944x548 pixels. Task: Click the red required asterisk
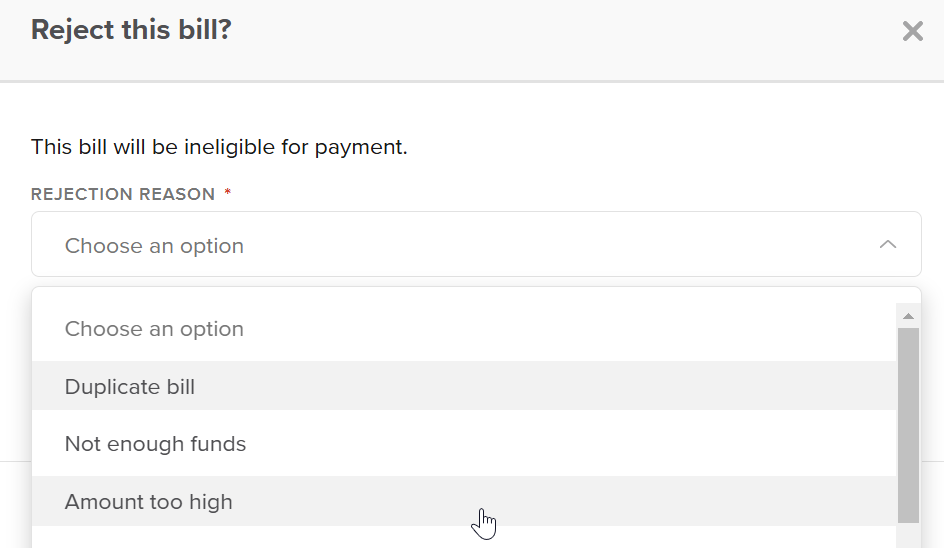[x=228, y=194]
